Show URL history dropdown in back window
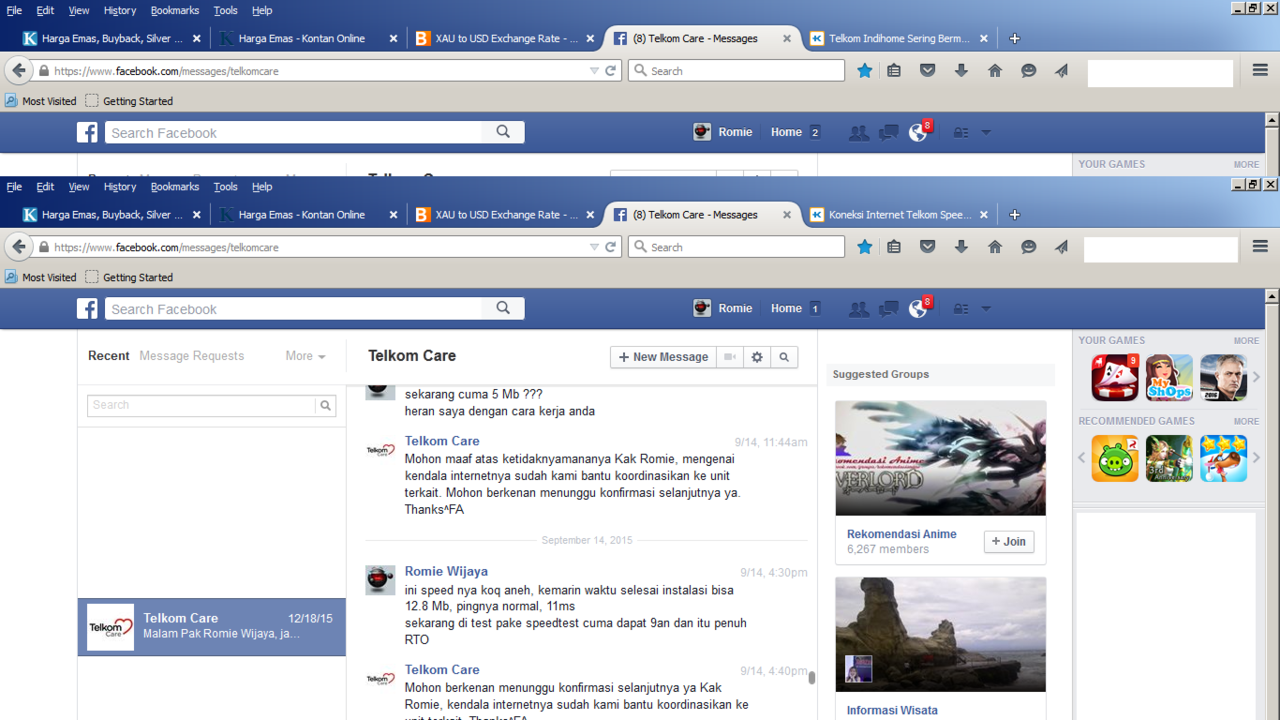The height and width of the screenshot is (720, 1280). pos(594,71)
